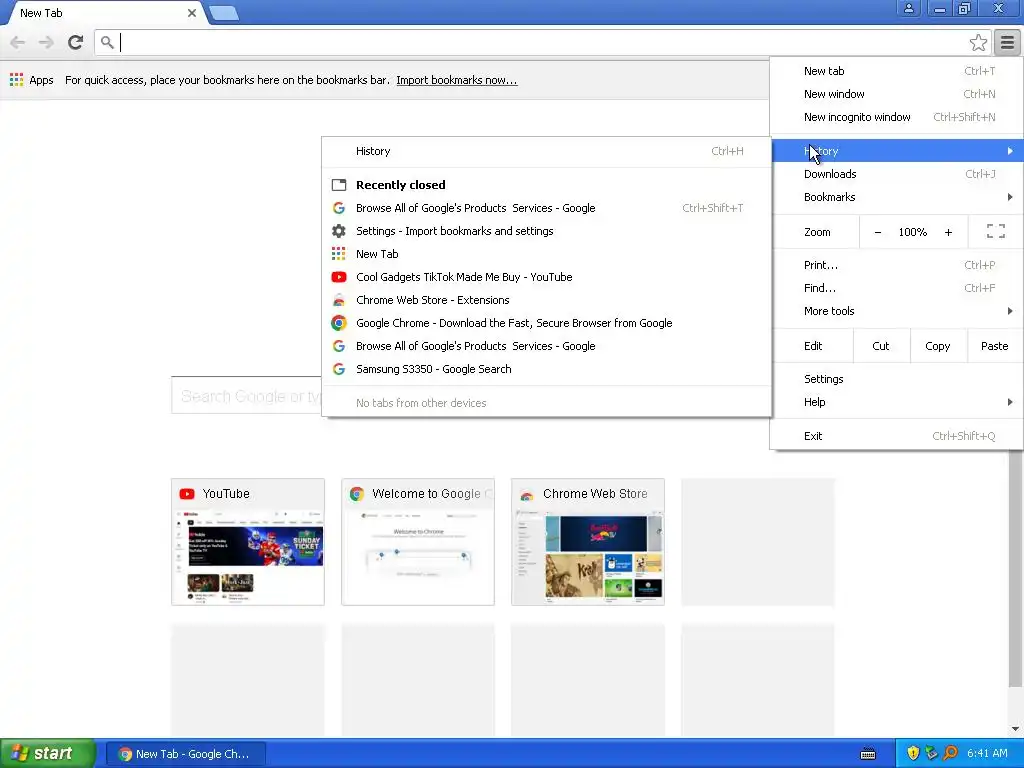Click the 6:41 AM taskbar clock
The width and height of the screenshot is (1024, 768).
987,754
